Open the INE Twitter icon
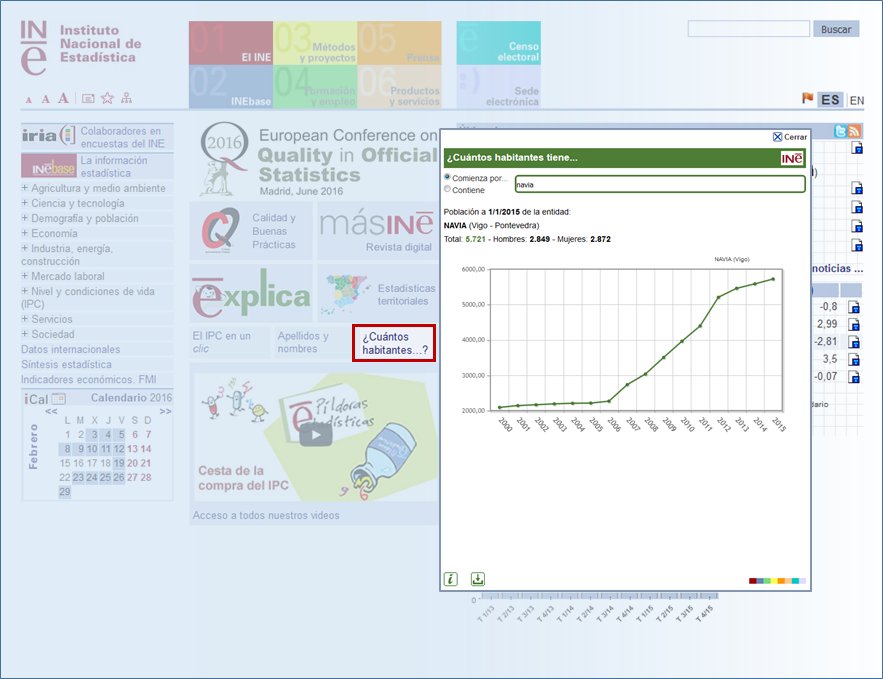The width and height of the screenshot is (883, 679). pos(840,131)
